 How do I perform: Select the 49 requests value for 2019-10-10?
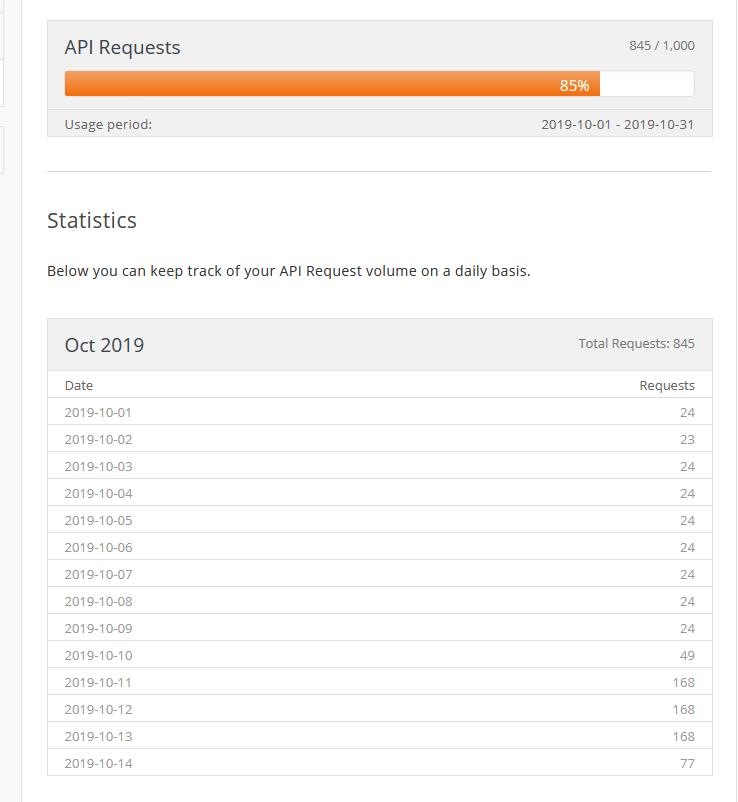click(687, 656)
